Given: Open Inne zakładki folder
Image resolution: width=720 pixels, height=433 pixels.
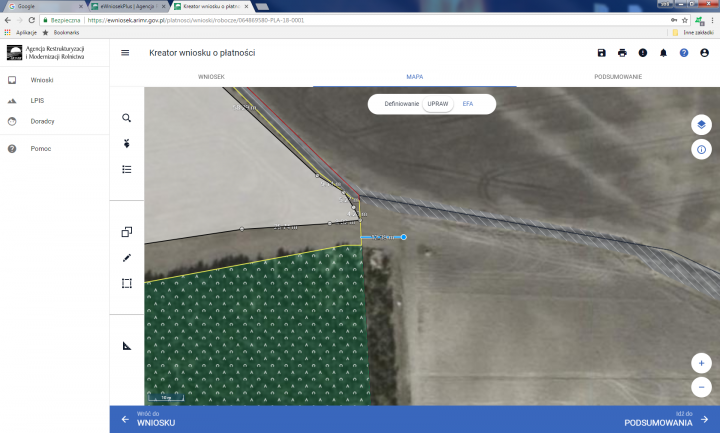Looking at the screenshot, I should click(x=693, y=33).
